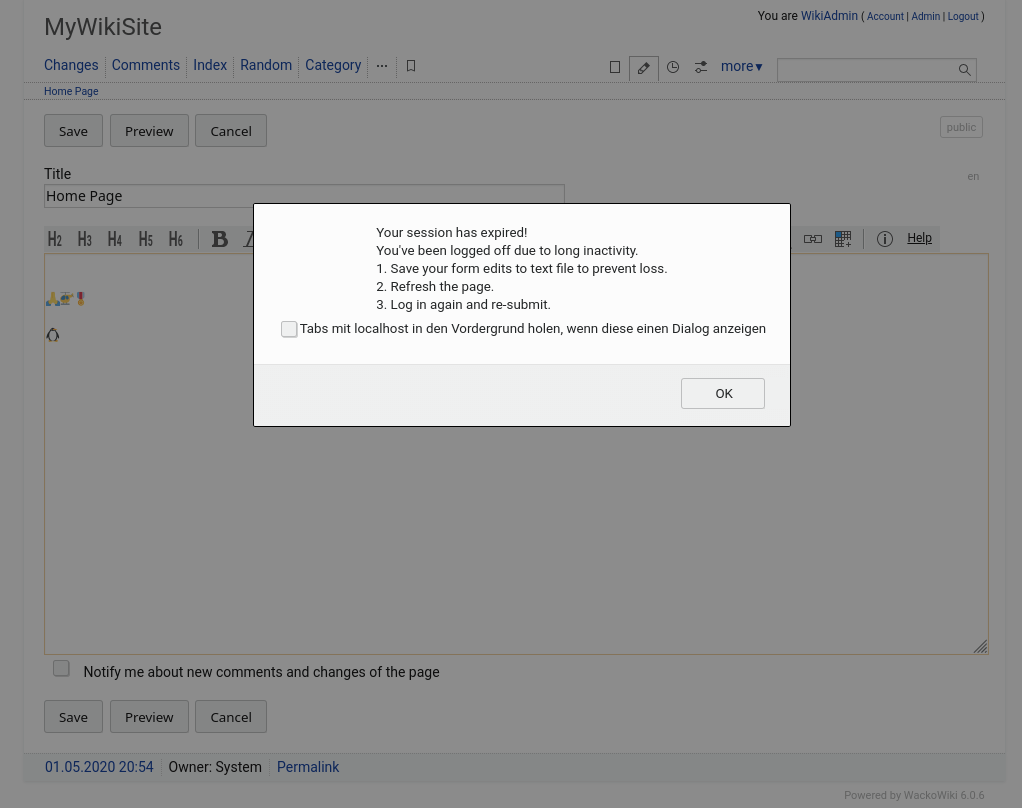This screenshot has height=808, width=1022.
Task: Insert a table using the grid icon
Action: tap(843, 239)
